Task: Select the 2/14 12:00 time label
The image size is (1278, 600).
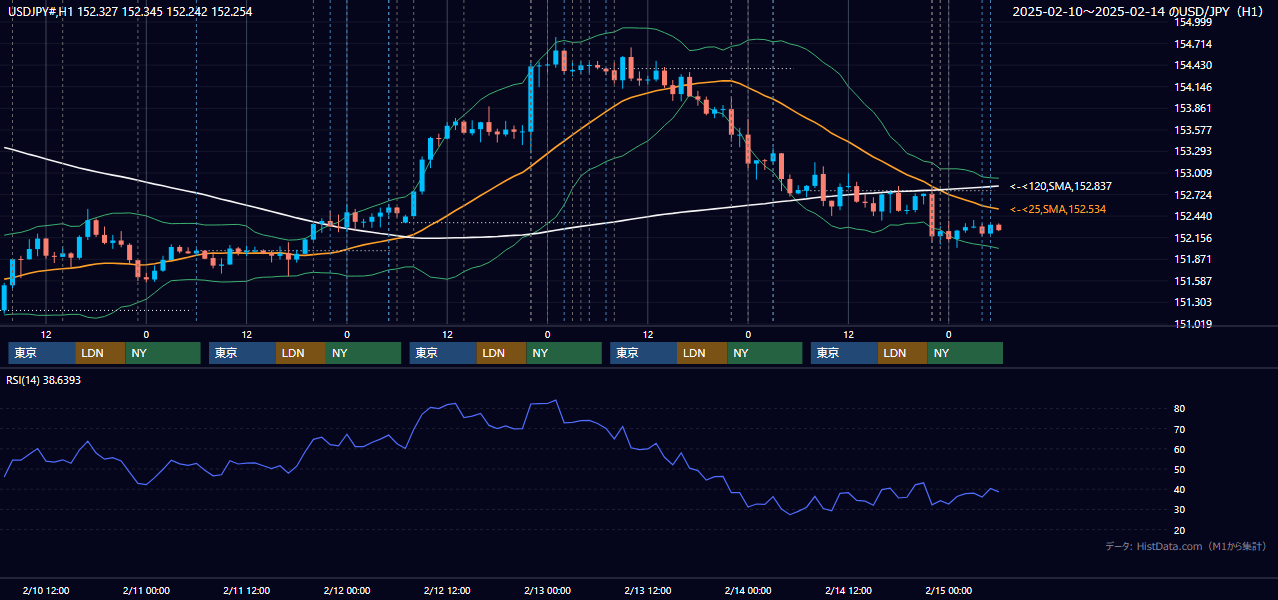Action: pos(849,590)
